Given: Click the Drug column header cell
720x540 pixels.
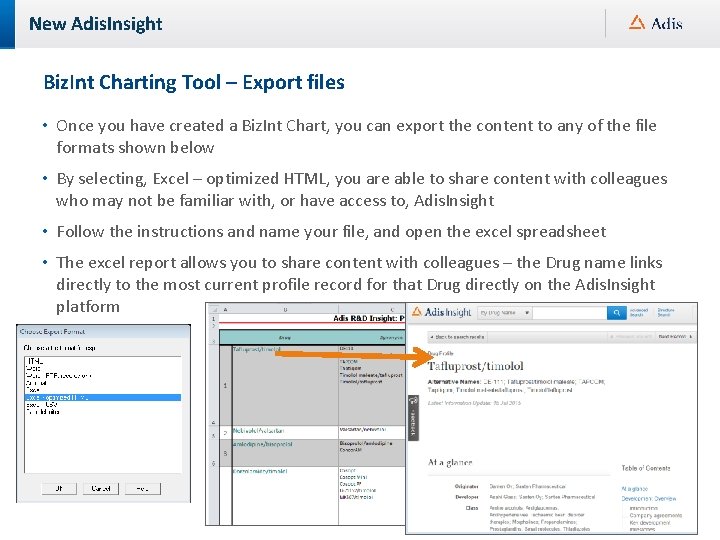Looking at the screenshot, I should [285, 338].
